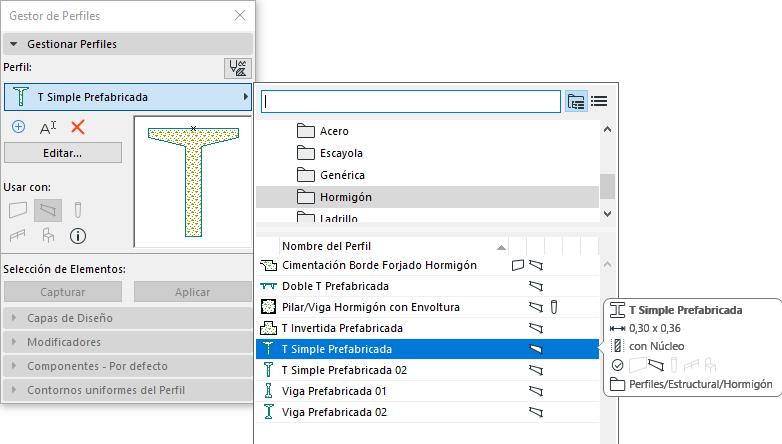Click beam usage icon in Viga Prefabricada 02 row
Image resolution: width=782 pixels, height=444 pixels.
[x=536, y=412]
